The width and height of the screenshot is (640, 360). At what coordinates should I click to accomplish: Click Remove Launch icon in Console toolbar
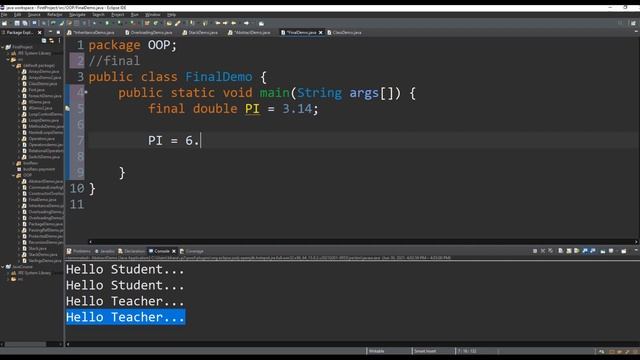click(543, 251)
